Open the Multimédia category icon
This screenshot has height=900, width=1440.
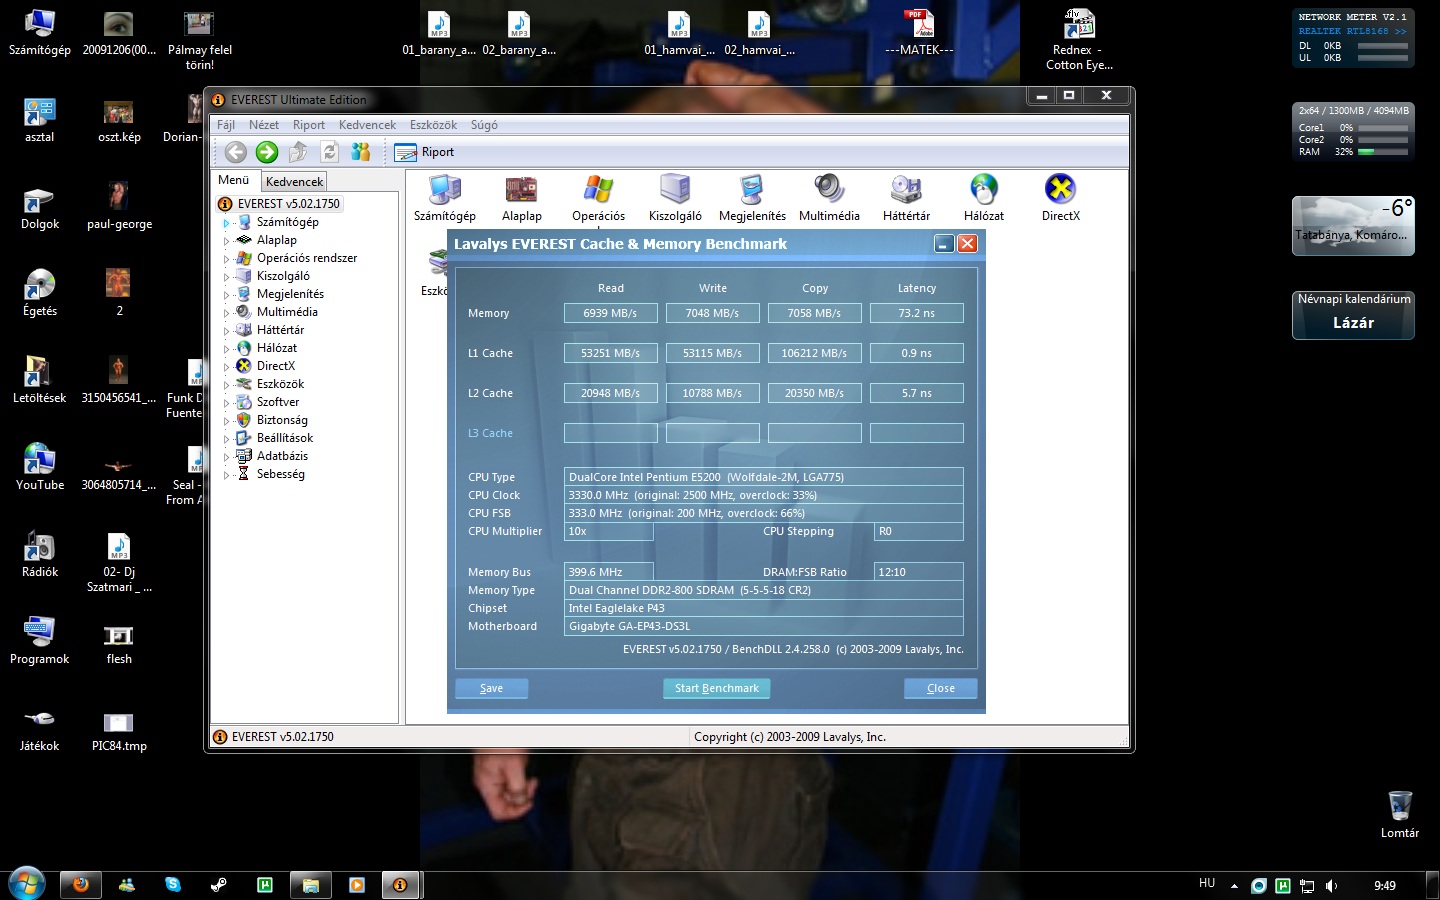tap(829, 197)
